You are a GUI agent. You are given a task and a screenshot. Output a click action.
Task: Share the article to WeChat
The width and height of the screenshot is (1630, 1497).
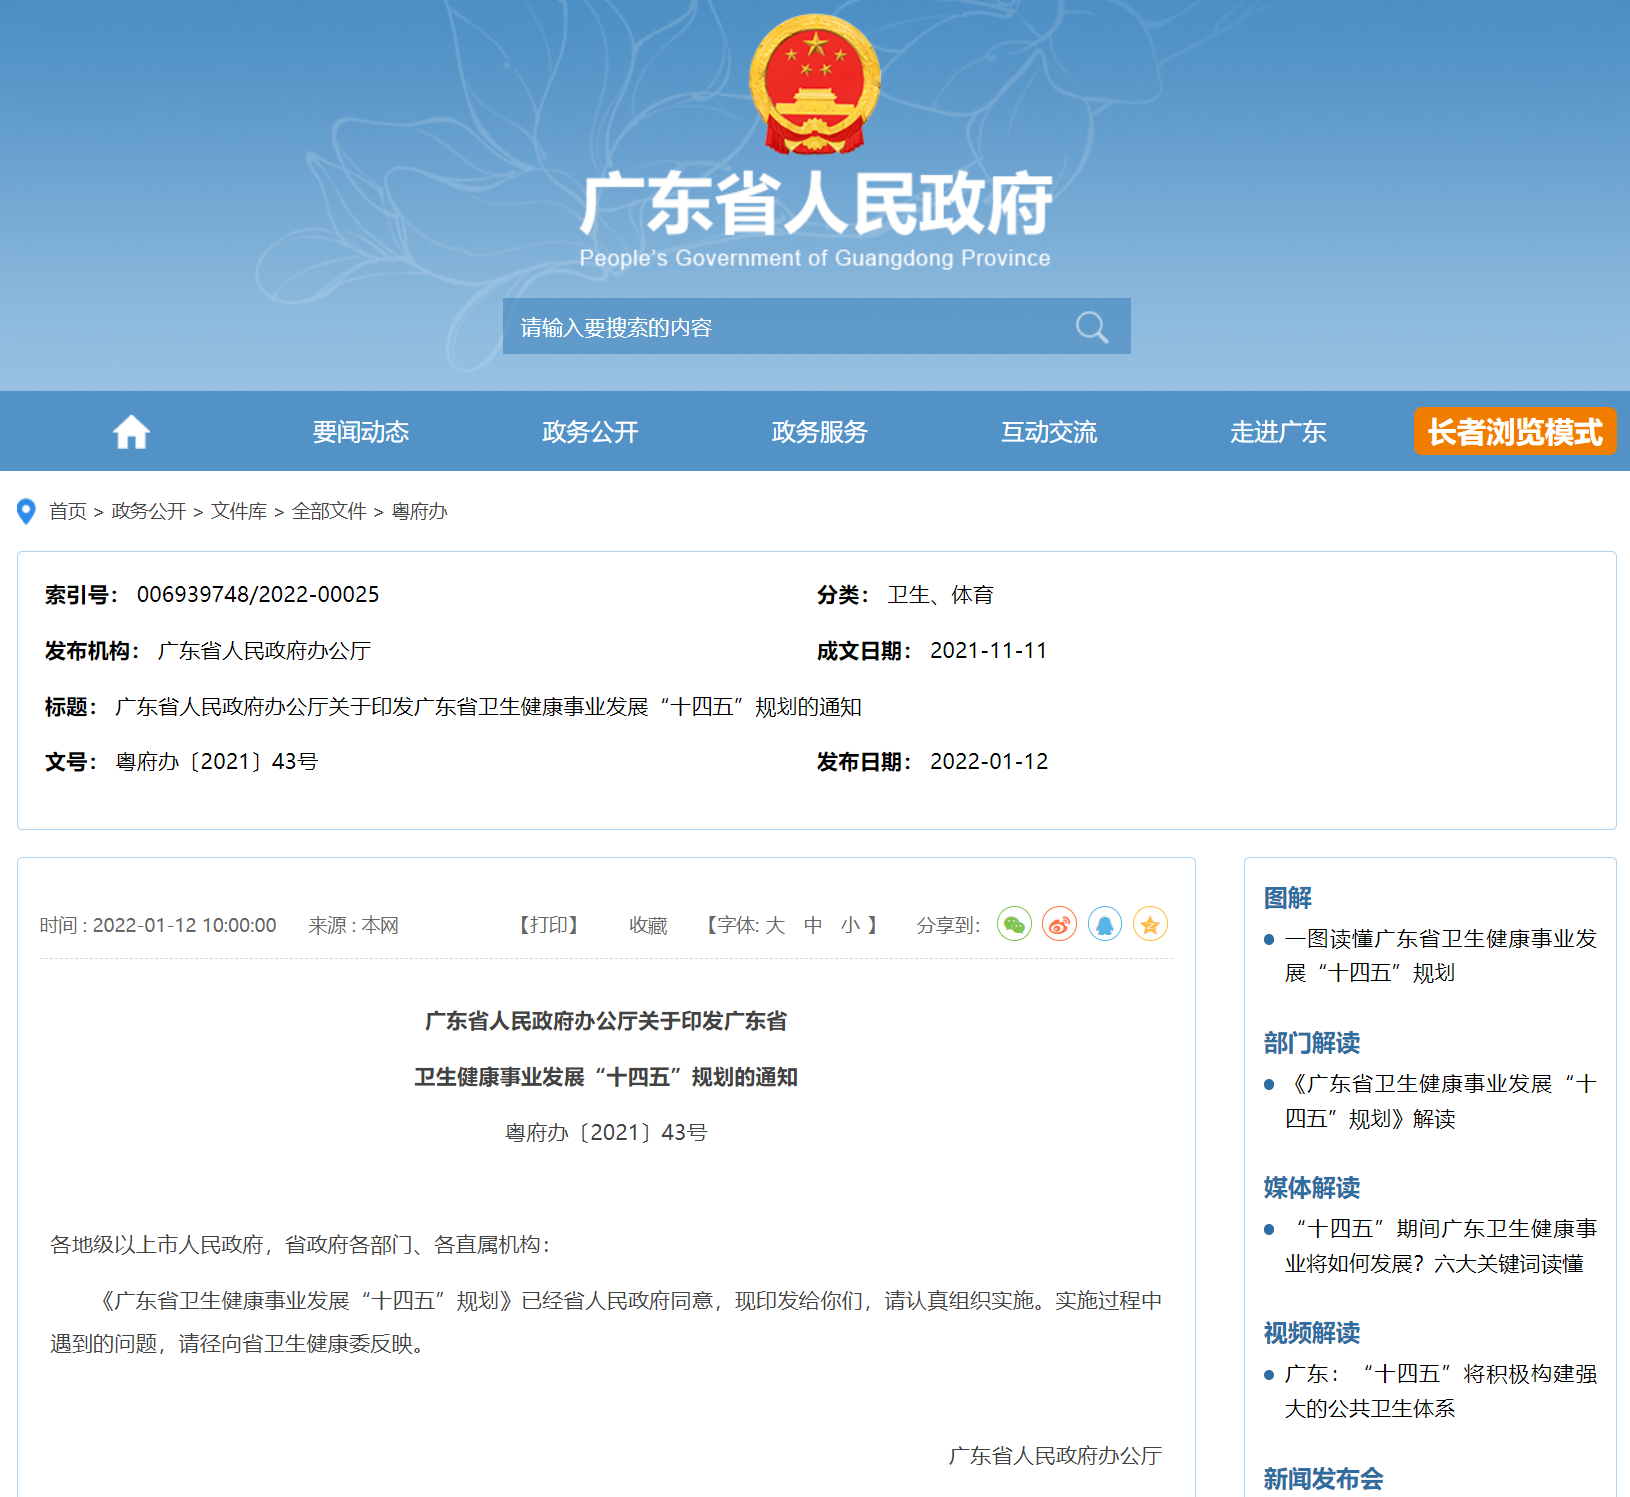1014,924
